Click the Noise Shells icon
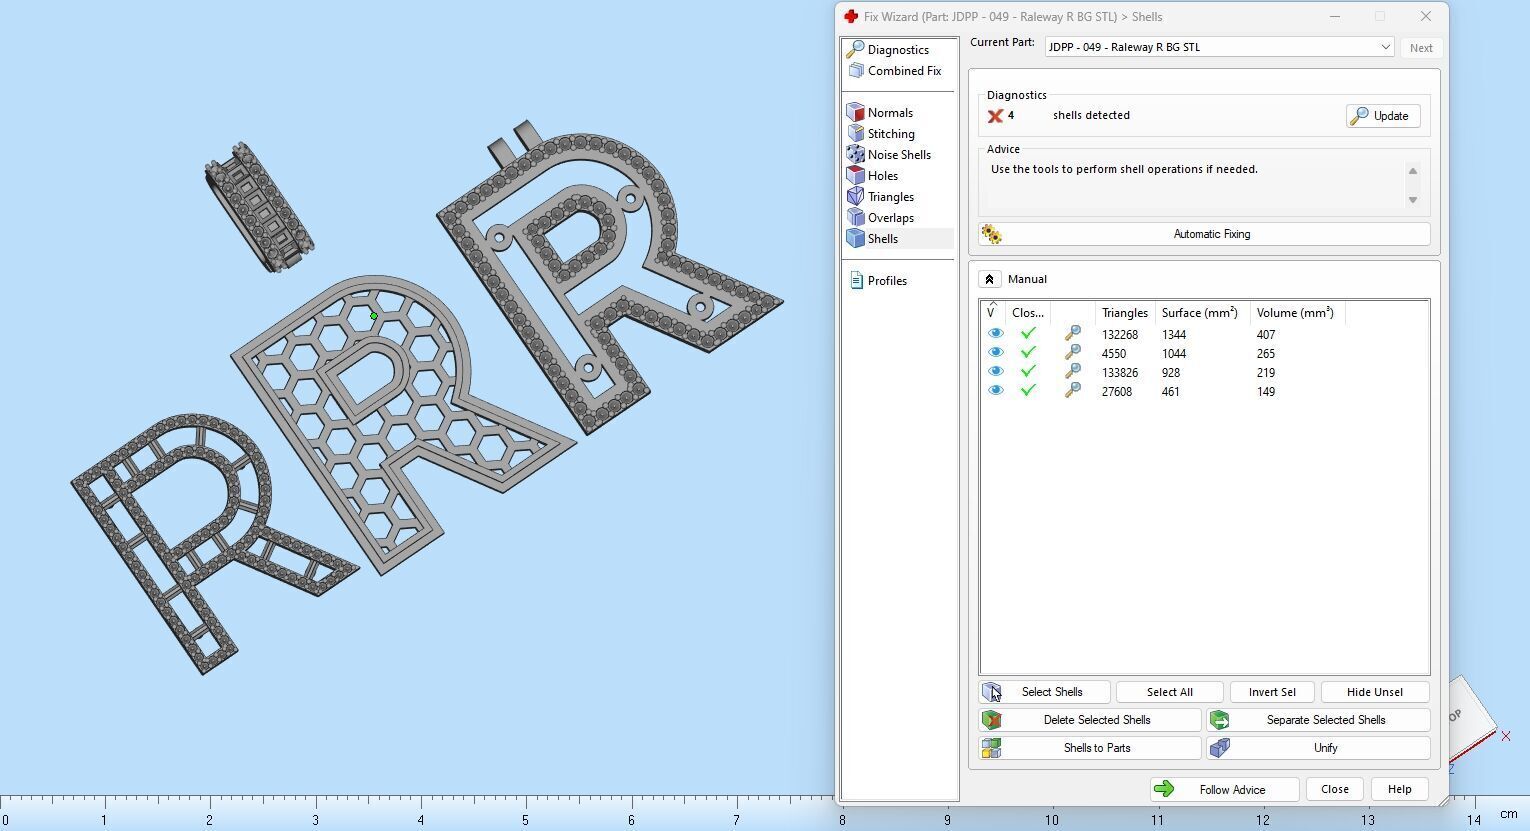The width and height of the screenshot is (1530, 831). tap(855, 154)
